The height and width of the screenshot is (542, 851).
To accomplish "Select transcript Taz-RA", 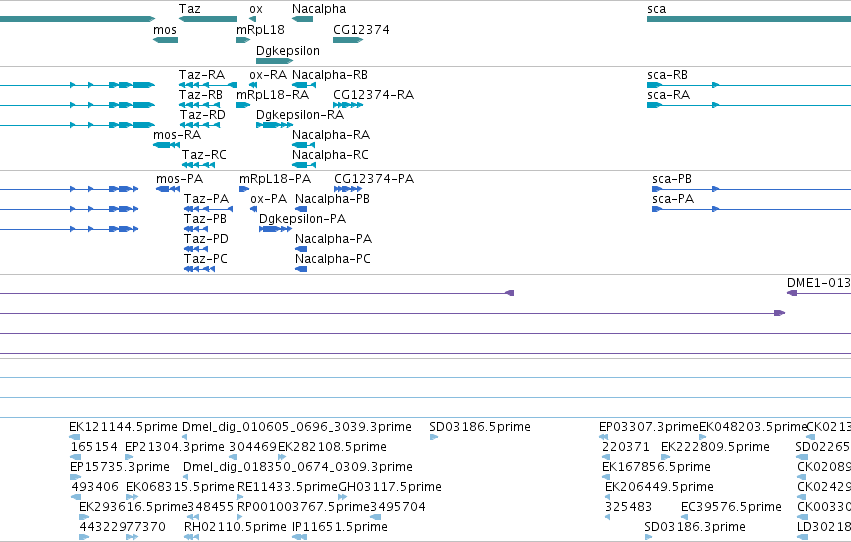I will (x=208, y=85).
